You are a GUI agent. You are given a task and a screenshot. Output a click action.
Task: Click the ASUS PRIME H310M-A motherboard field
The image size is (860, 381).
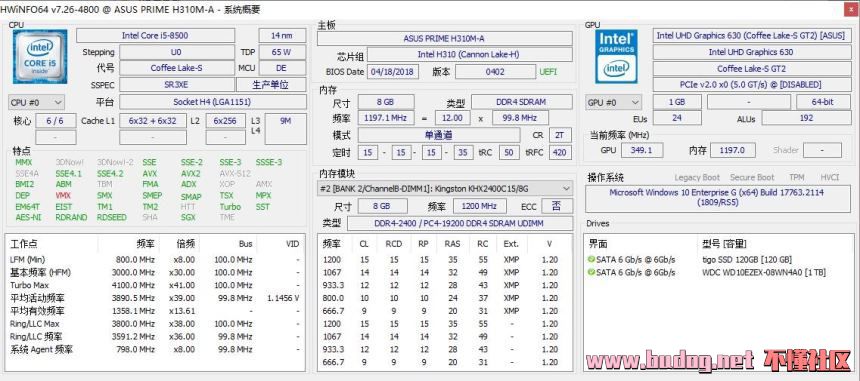[445, 38]
